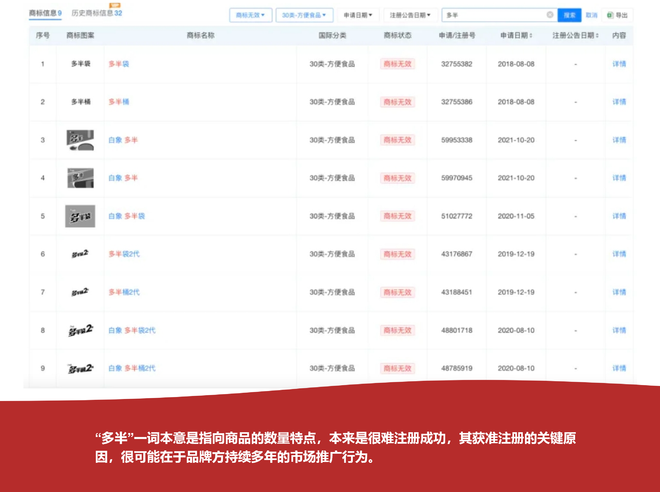Open 详情 for trademark 51027772
Image resolution: width=660 pixels, height=492 pixels.
tap(619, 216)
